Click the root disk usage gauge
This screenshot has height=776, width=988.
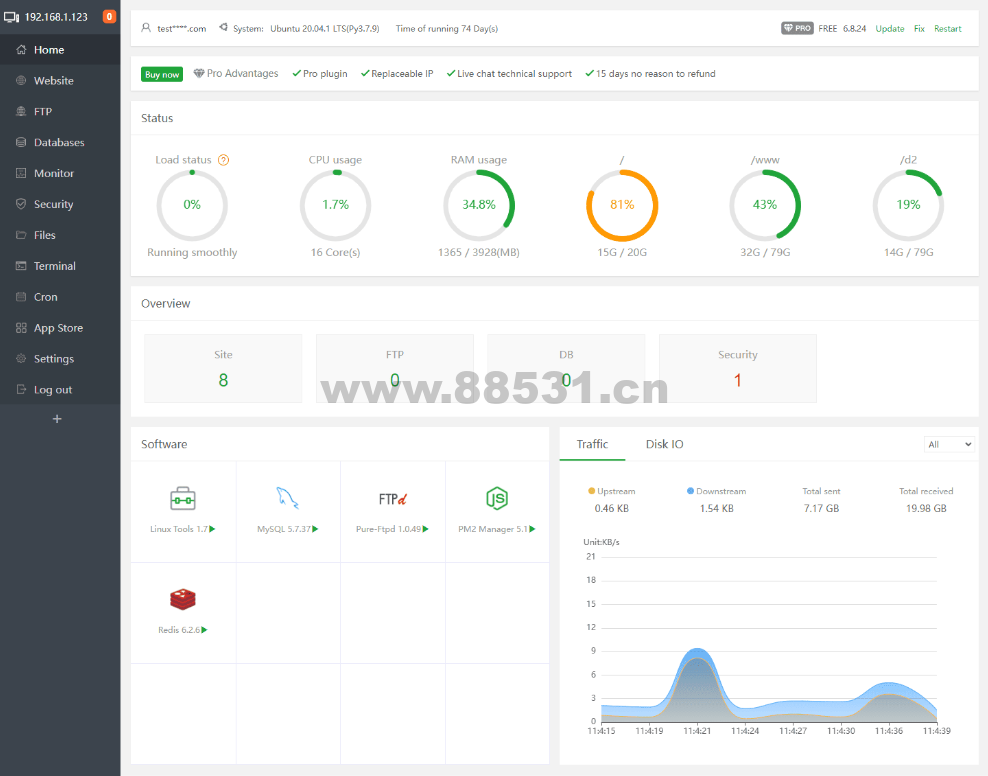pyautogui.click(x=622, y=205)
